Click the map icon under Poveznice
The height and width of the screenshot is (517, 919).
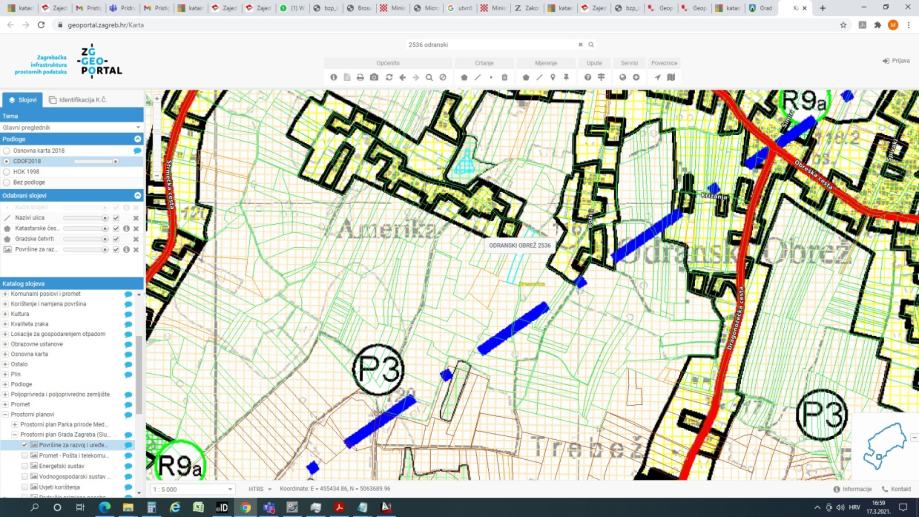coord(672,77)
